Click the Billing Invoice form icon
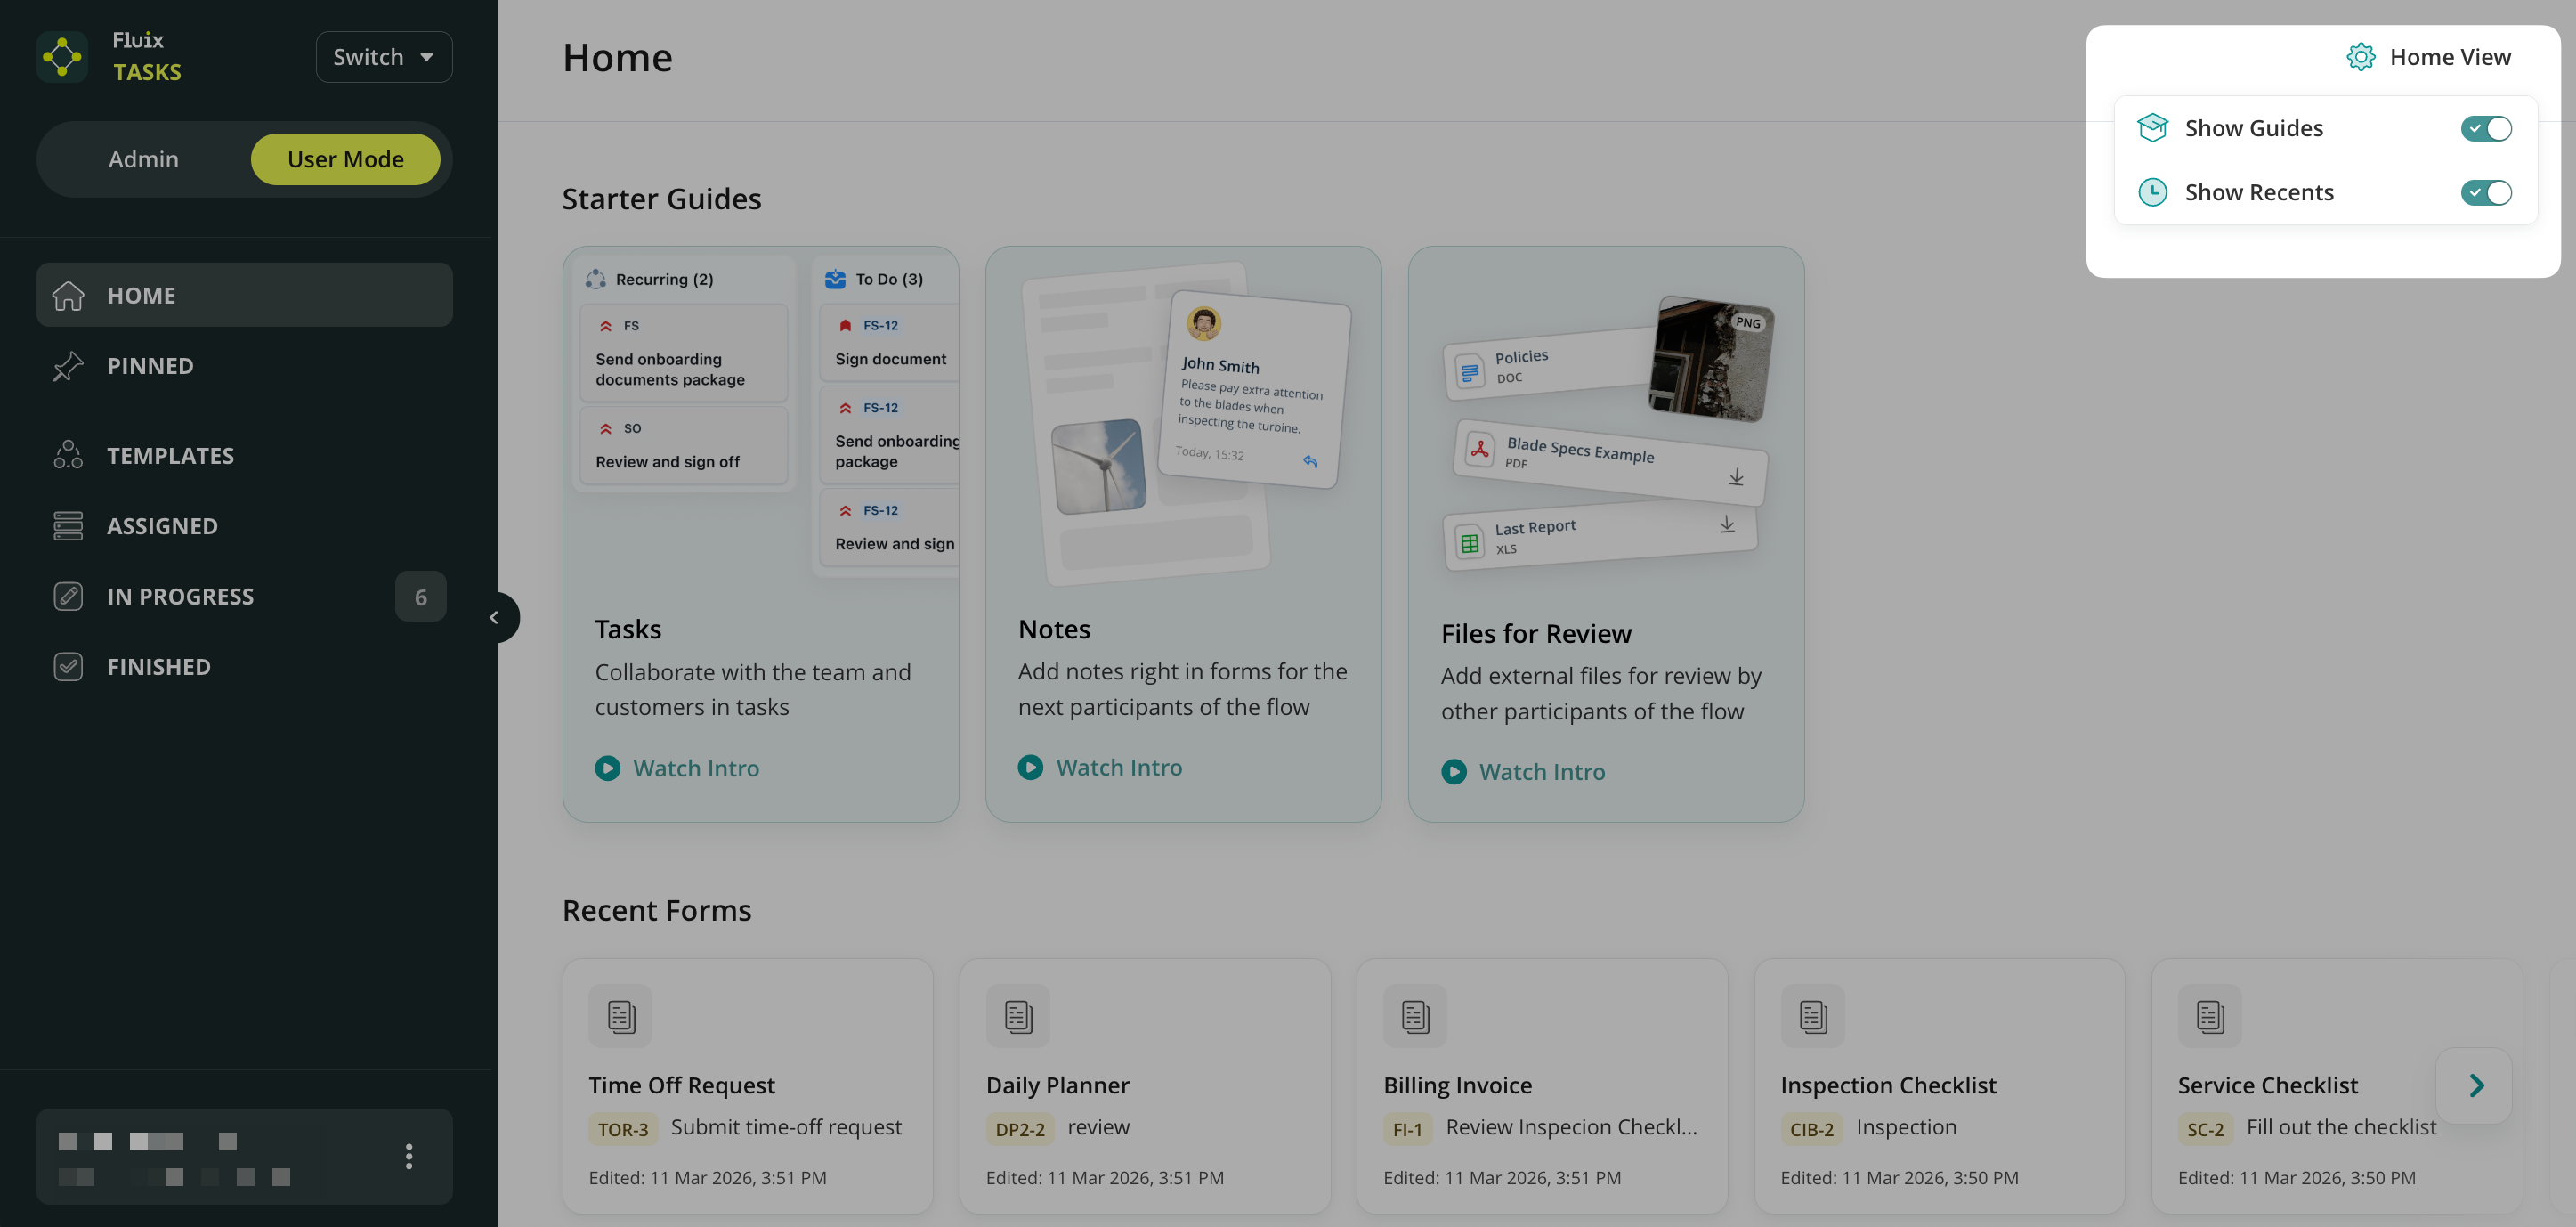This screenshot has height=1227, width=2576. point(1415,1016)
